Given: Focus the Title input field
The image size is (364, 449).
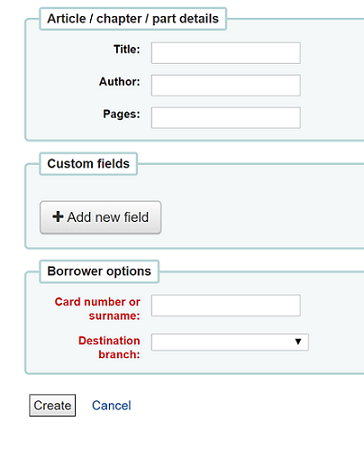Looking at the screenshot, I should (x=226, y=53).
